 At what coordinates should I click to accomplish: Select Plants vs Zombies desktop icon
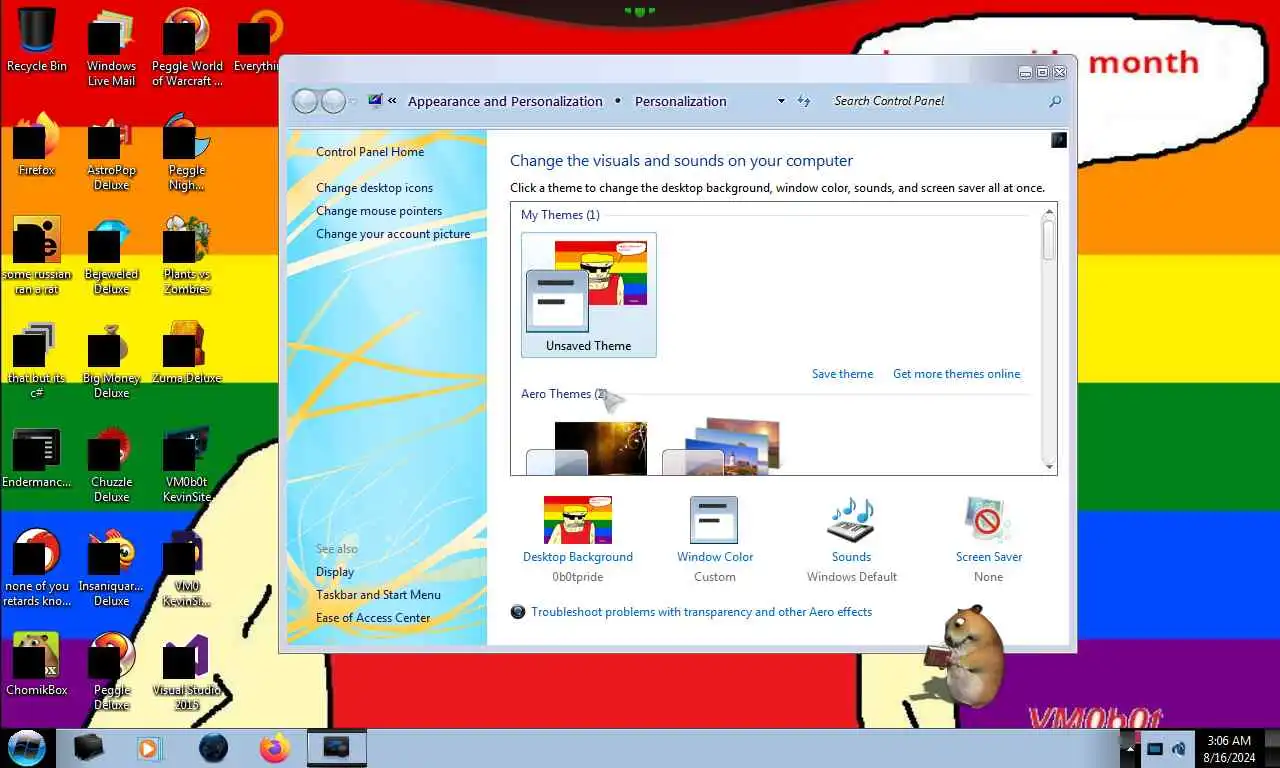pyautogui.click(x=187, y=255)
